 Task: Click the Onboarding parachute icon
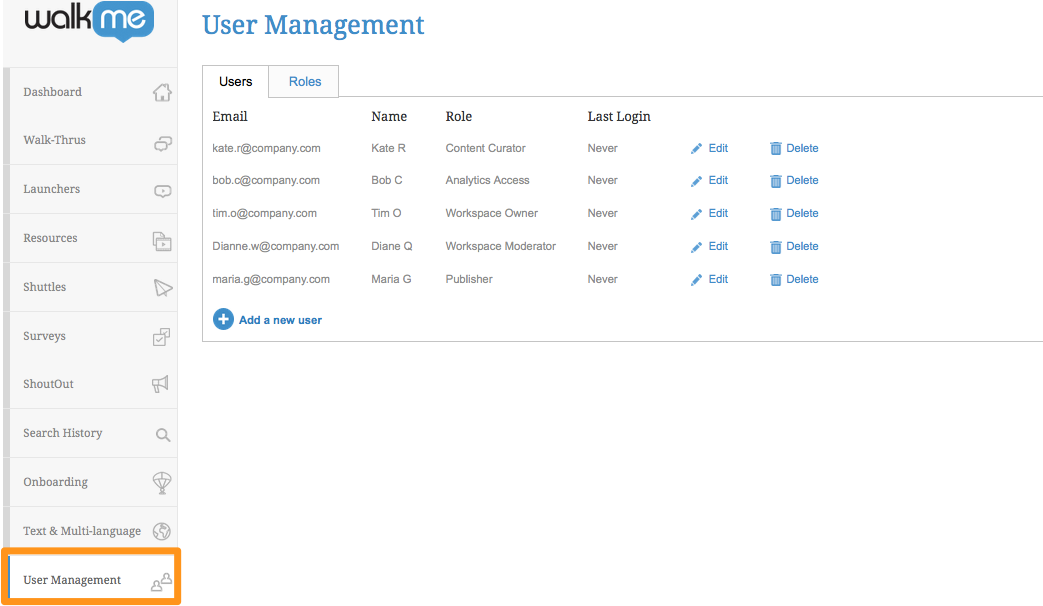pyautogui.click(x=162, y=483)
